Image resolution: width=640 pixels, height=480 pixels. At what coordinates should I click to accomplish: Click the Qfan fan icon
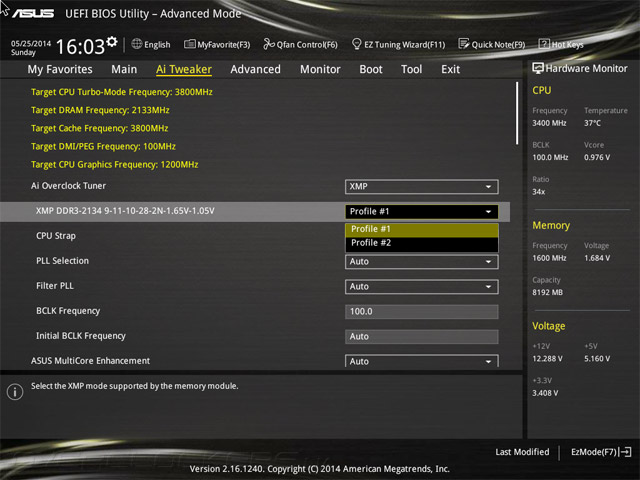pos(269,44)
